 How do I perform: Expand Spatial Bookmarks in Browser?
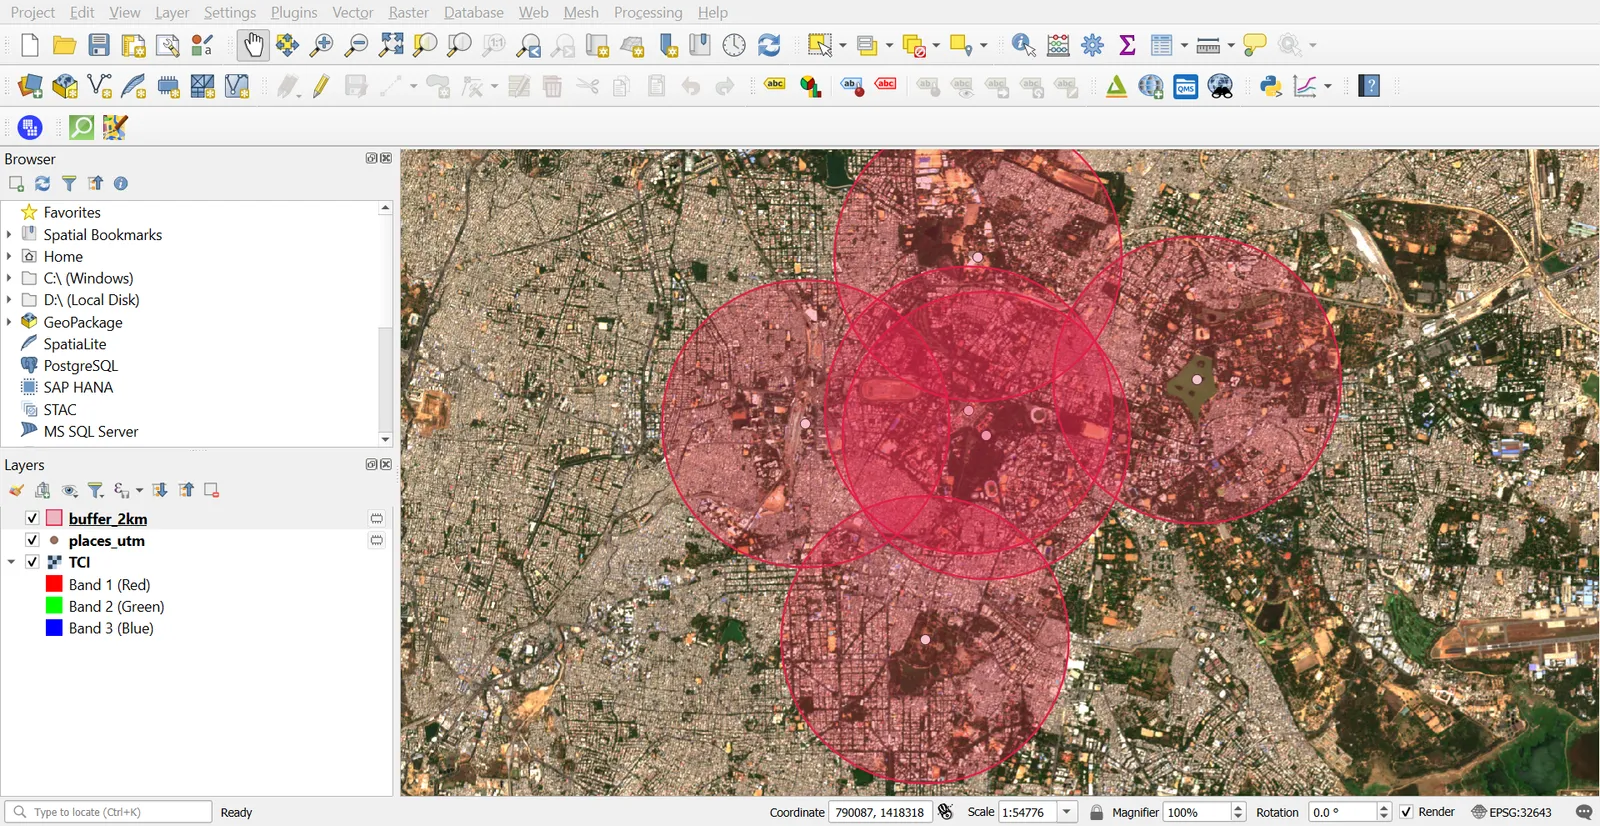click(9, 234)
